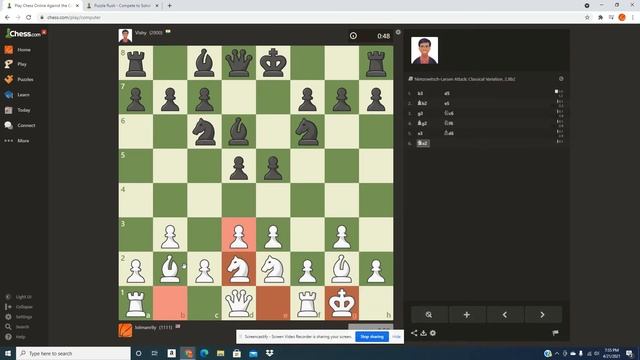Click the browser back button
This screenshot has height=360, width=640.
pyautogui.click(x=7, y=18)
